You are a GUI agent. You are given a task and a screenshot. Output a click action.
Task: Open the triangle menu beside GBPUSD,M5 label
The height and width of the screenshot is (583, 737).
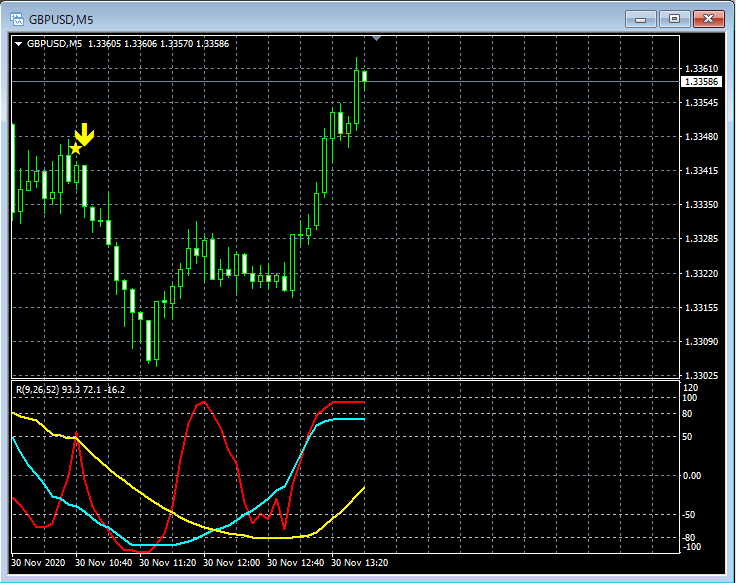pos(18,44)
